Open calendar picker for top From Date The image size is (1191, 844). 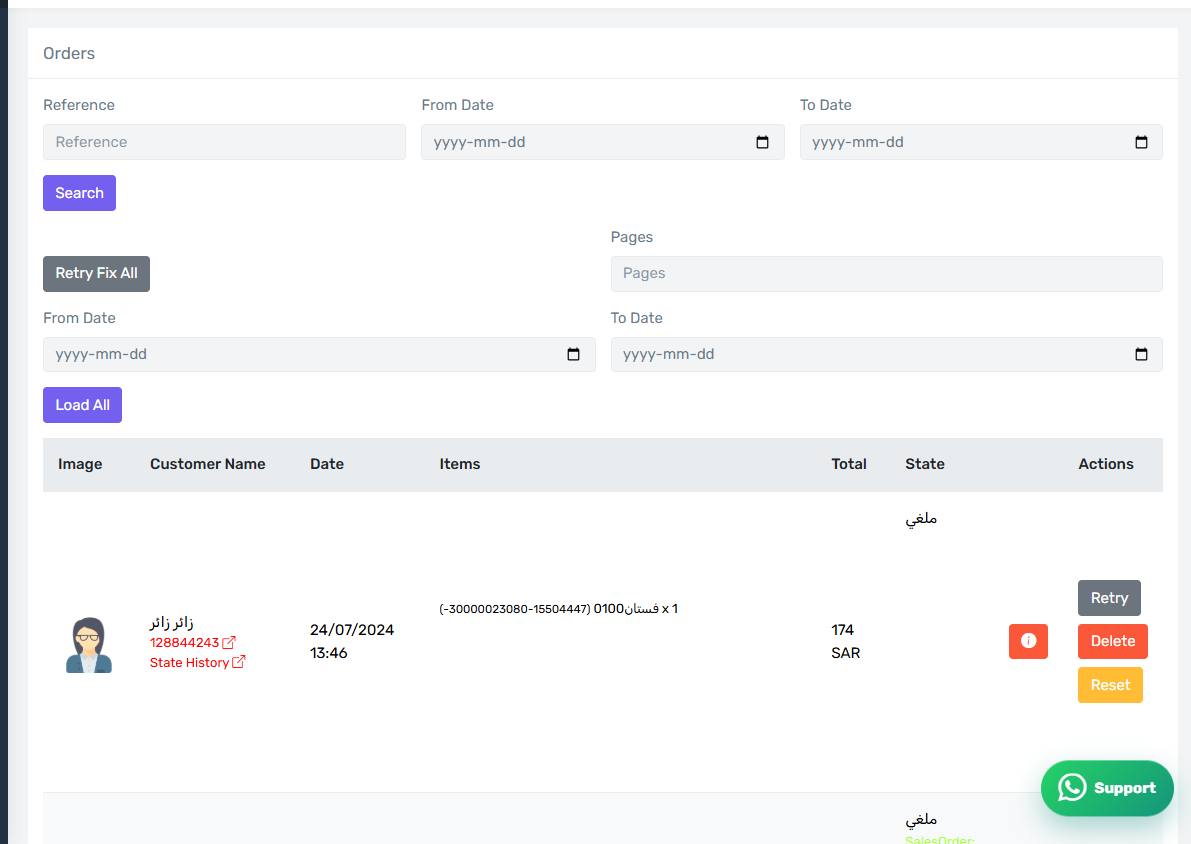click(762, 142)
